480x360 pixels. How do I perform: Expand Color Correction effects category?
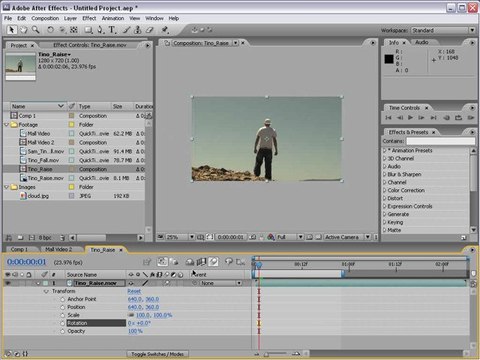[385, 190]
